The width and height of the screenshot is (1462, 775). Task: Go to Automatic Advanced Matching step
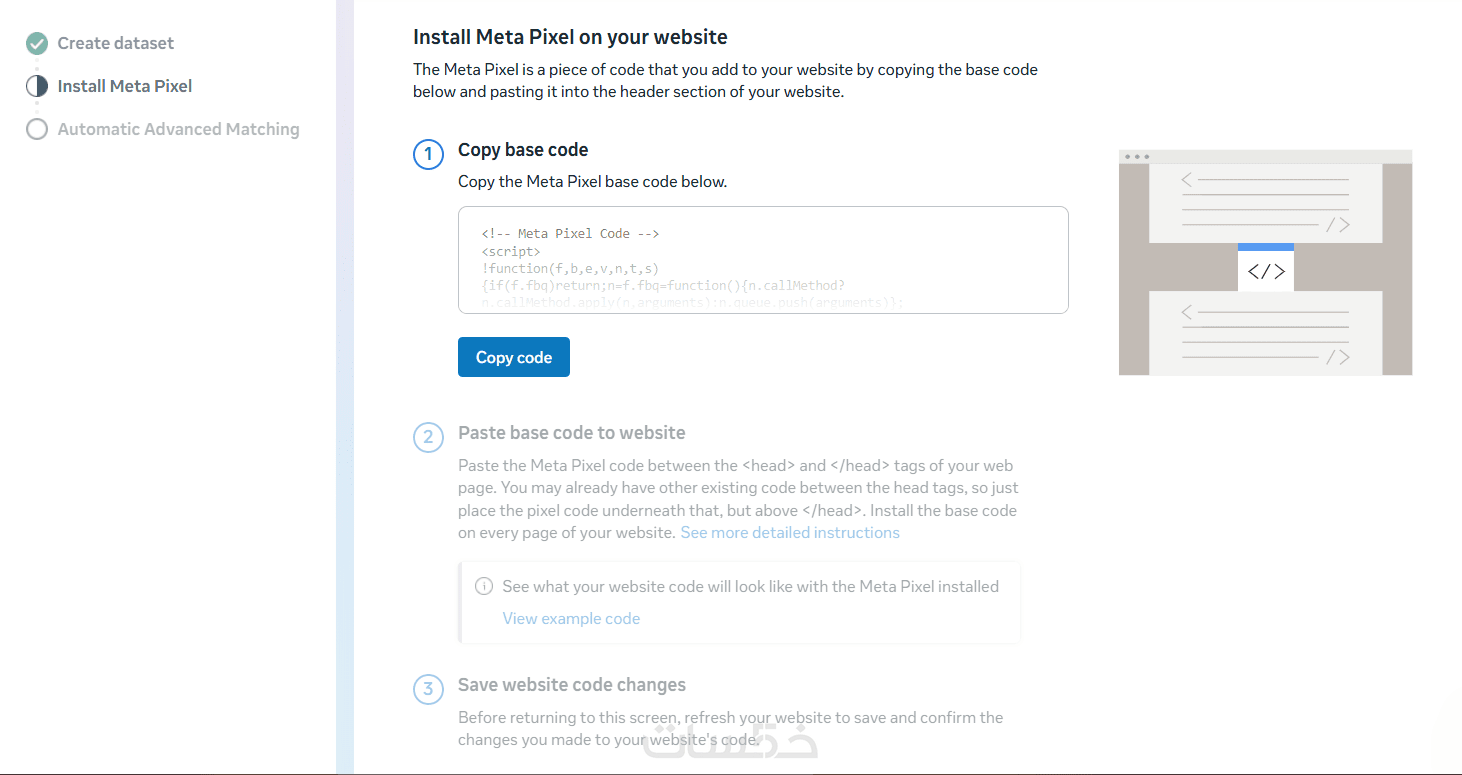coord(178,129)
